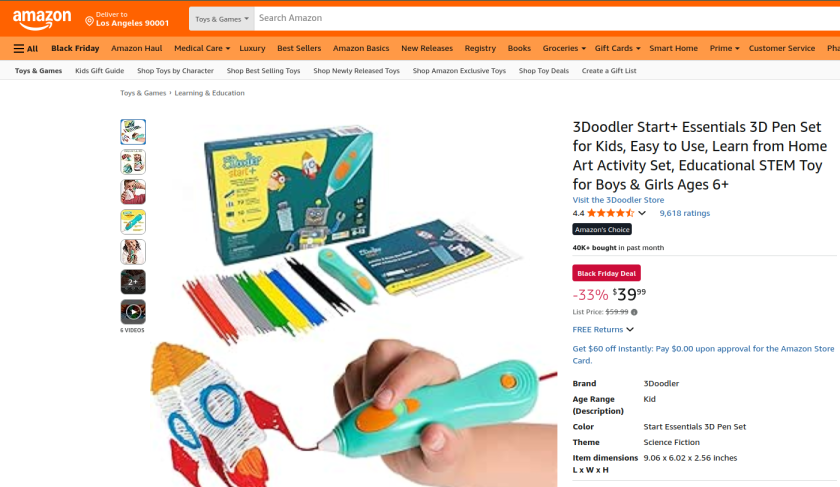
Task: Open the All hamburger menu
Action: [26, 48]
